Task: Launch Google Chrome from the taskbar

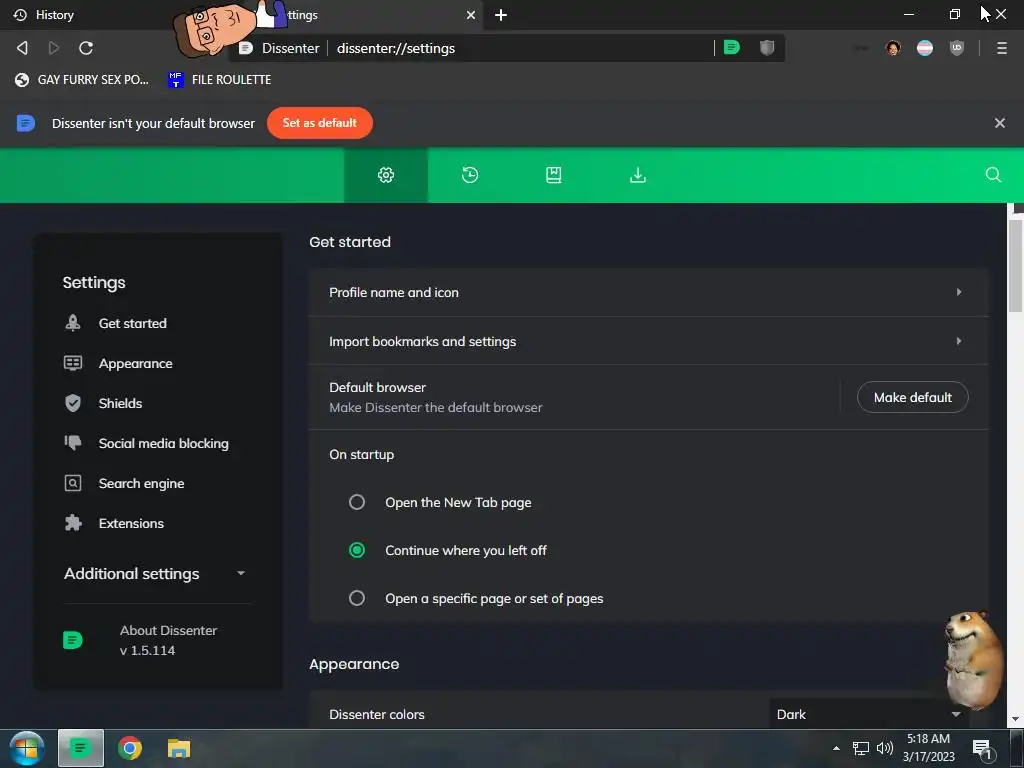Action: (129, 748)
